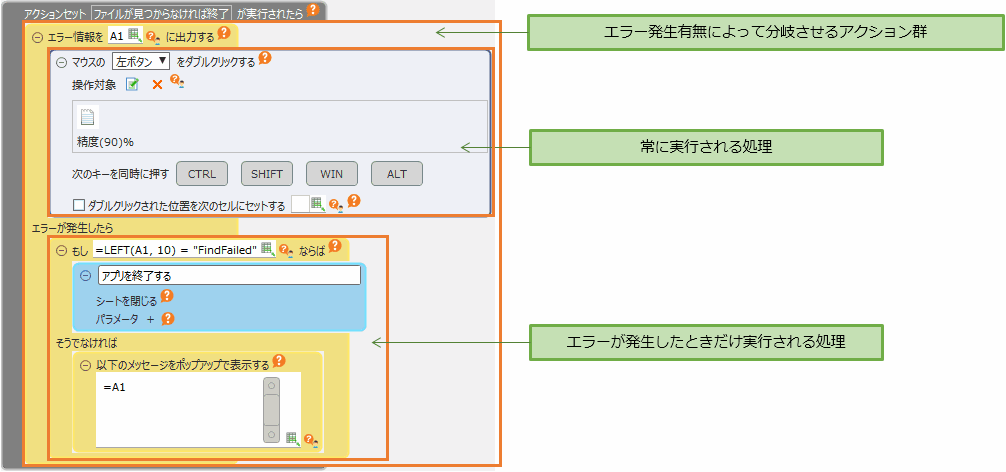Collapse the もし condition block
The height and width of the screenshot is (472, 1006).
click(62, 250)
